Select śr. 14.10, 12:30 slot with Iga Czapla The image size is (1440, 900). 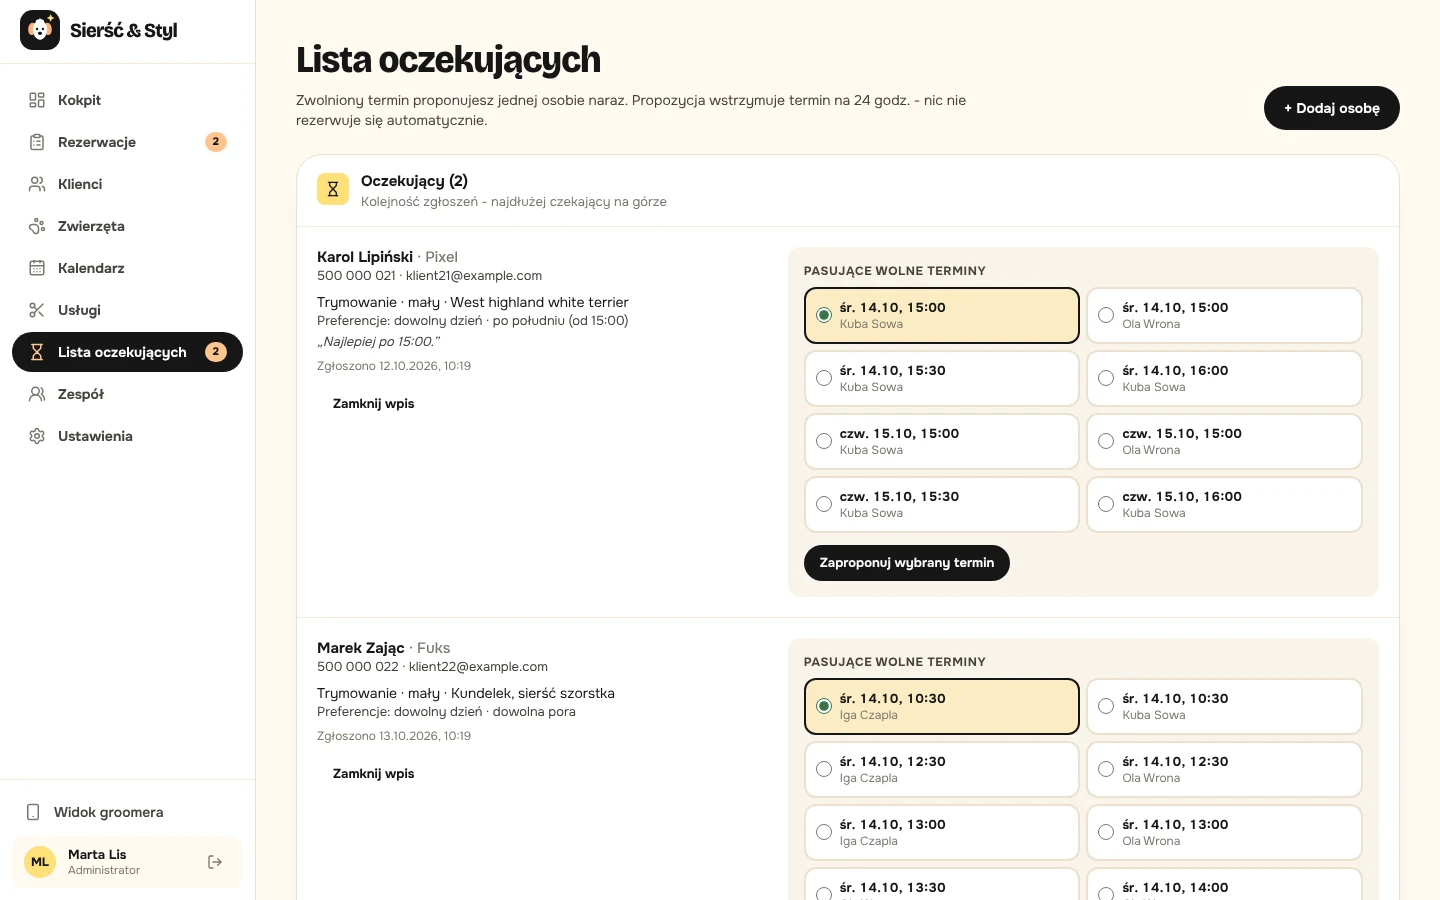coord(942,769)
